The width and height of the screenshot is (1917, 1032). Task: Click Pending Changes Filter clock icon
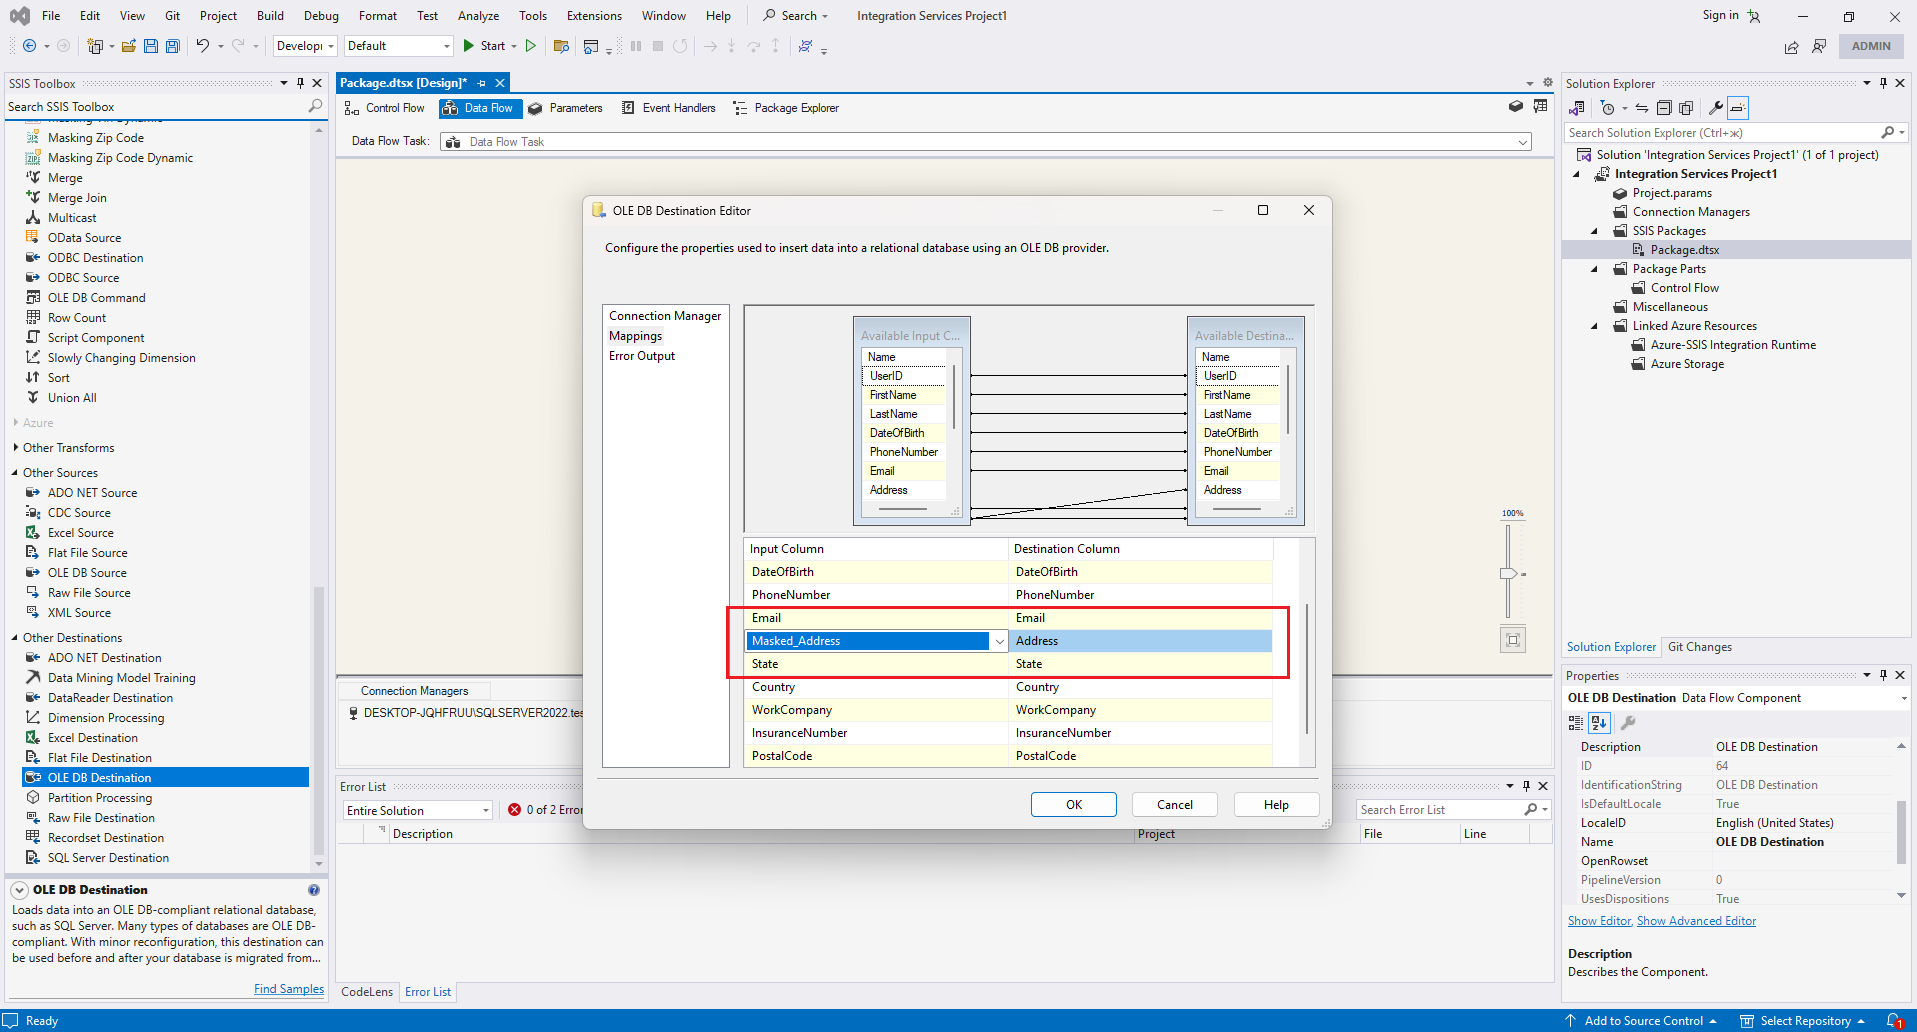tap(1608, 108)
